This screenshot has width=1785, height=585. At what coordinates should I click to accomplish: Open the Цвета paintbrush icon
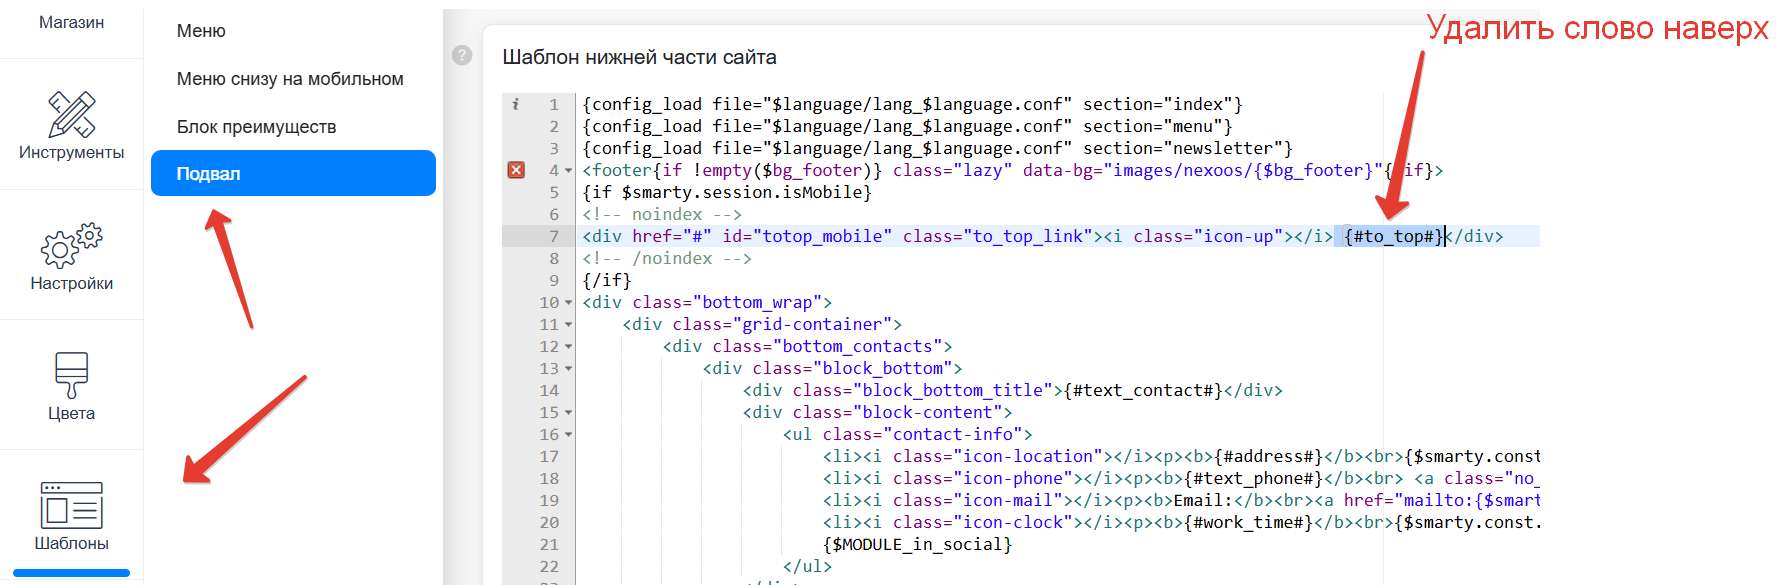point(71,375)
